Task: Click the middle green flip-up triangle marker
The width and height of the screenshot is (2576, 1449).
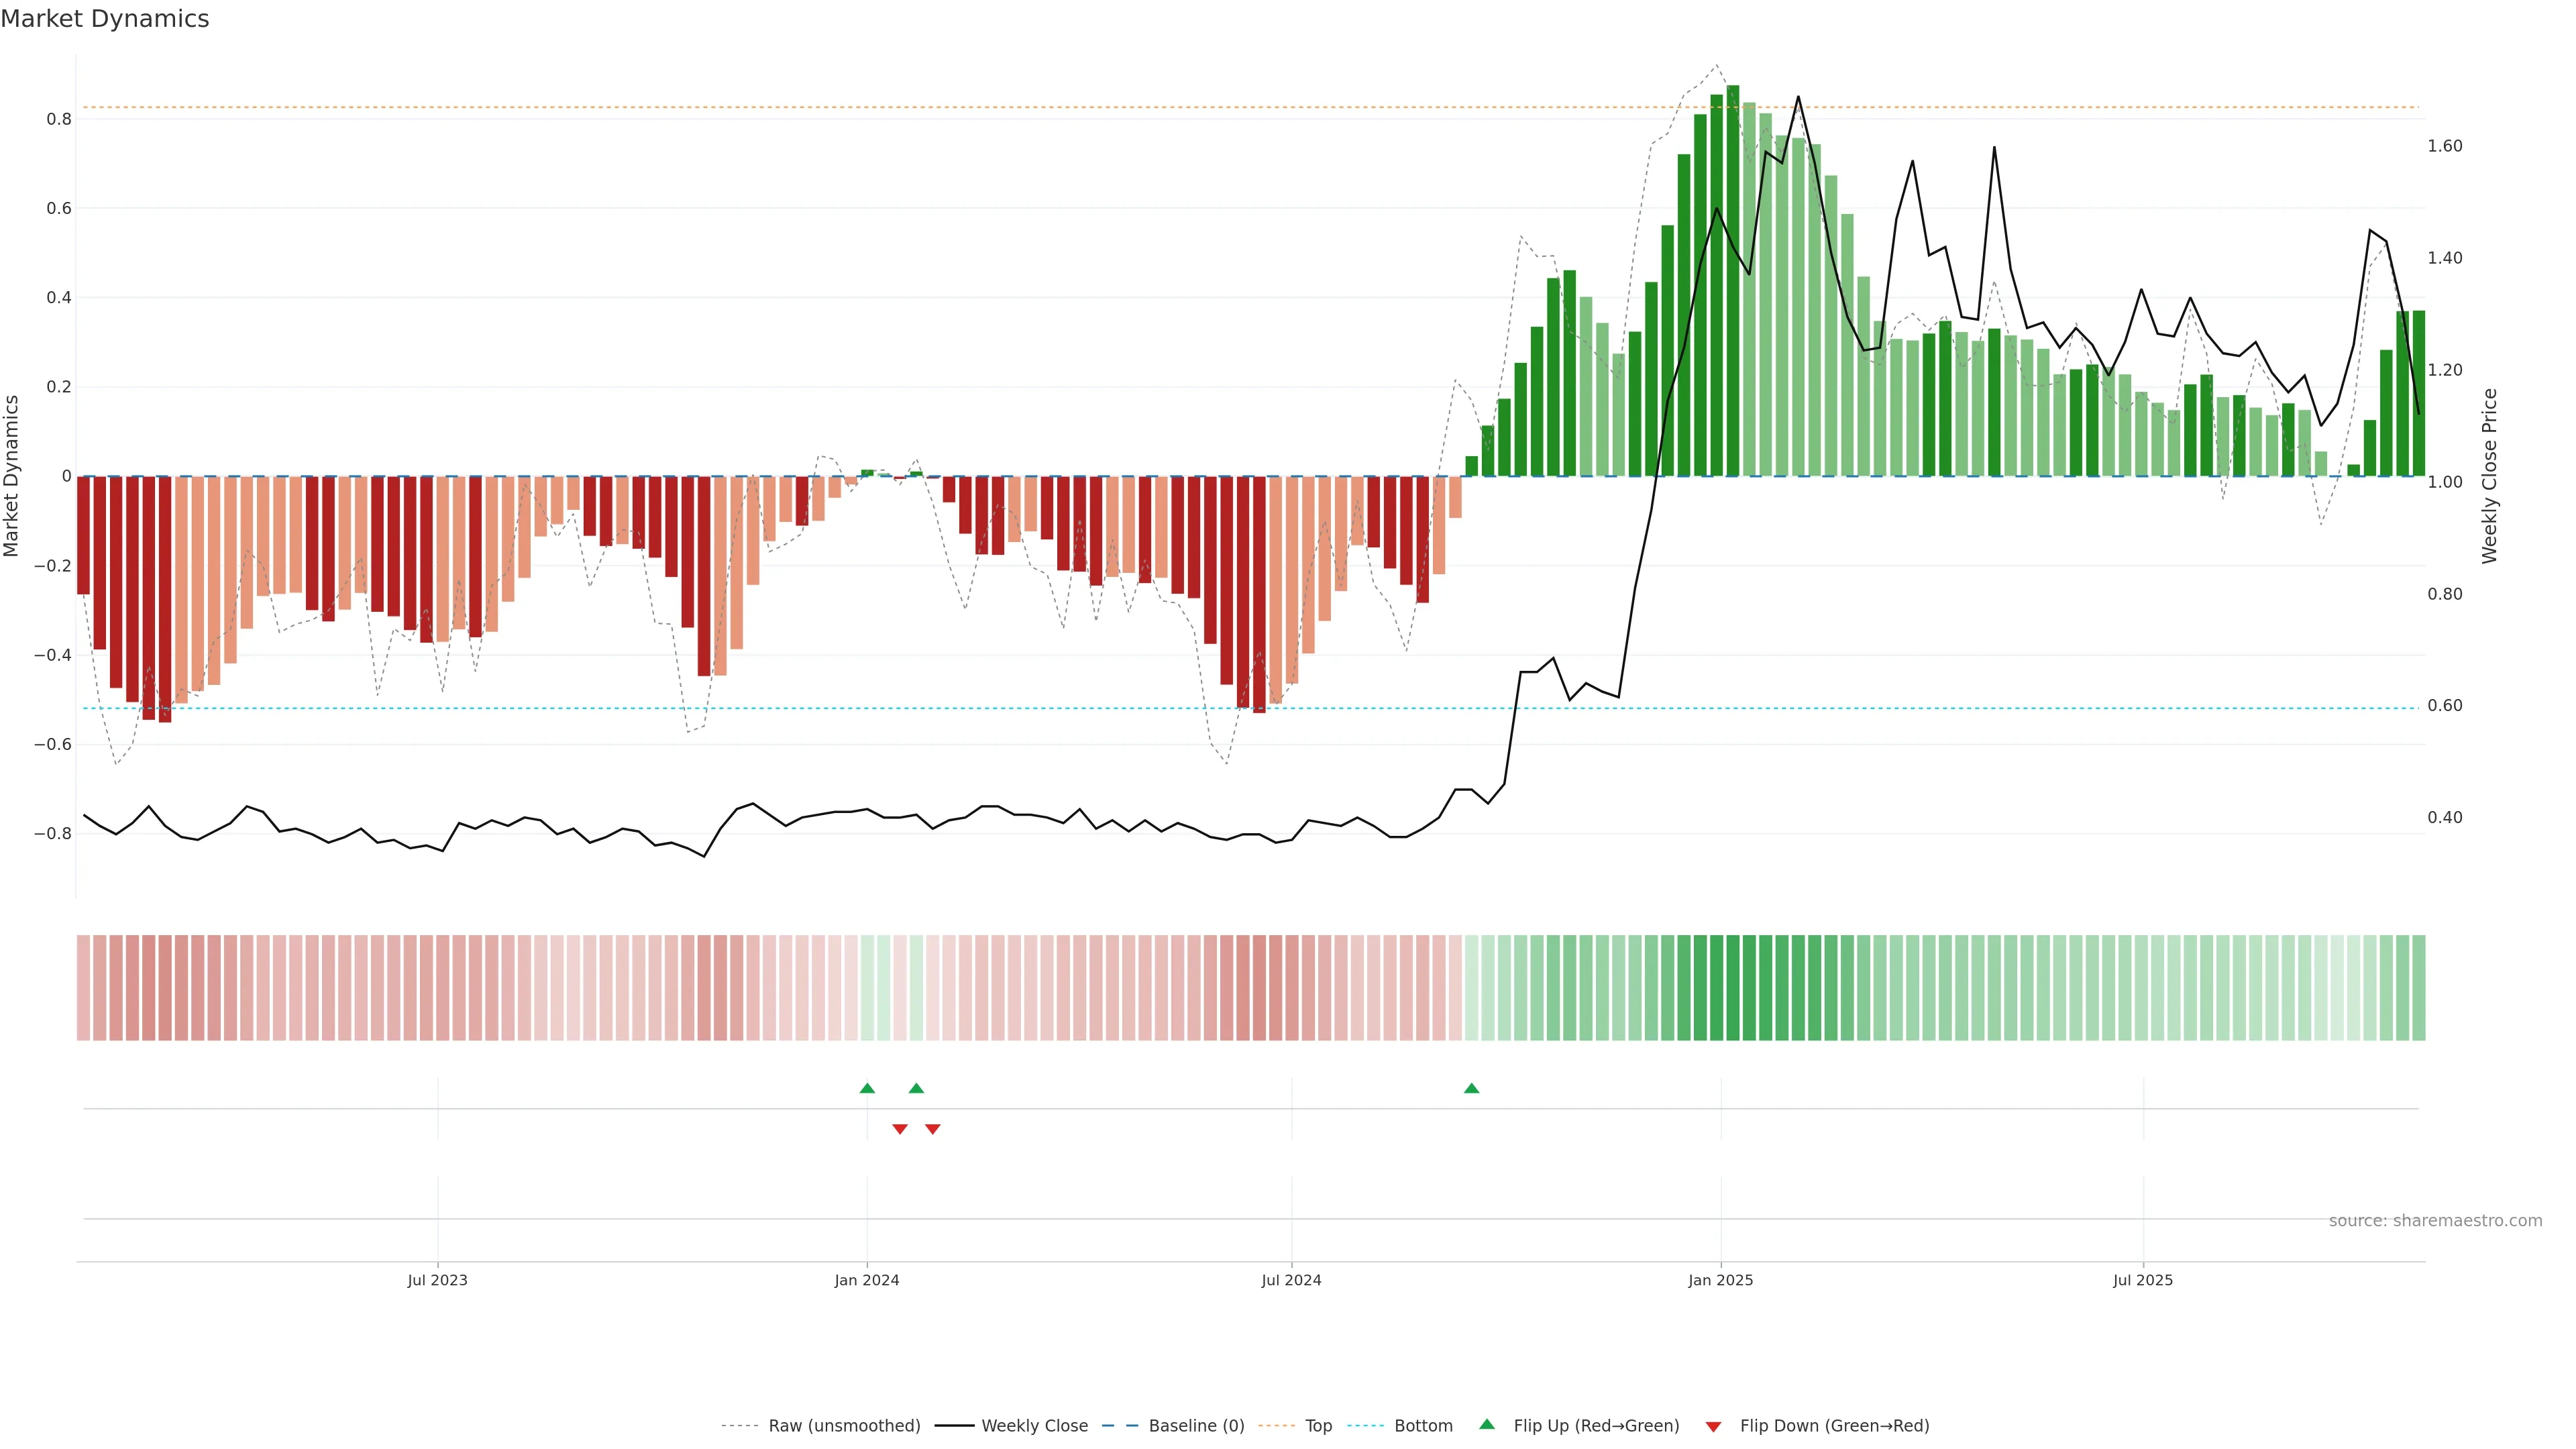Action: (x=916, y=1088)
